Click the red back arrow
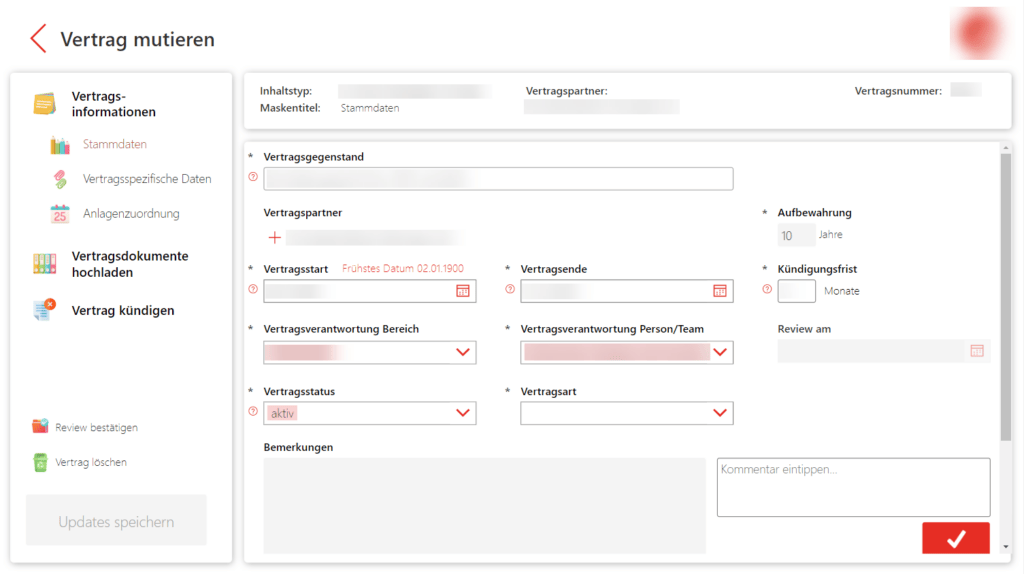This screenshot has height=574, width=1024. click(39, 39)
